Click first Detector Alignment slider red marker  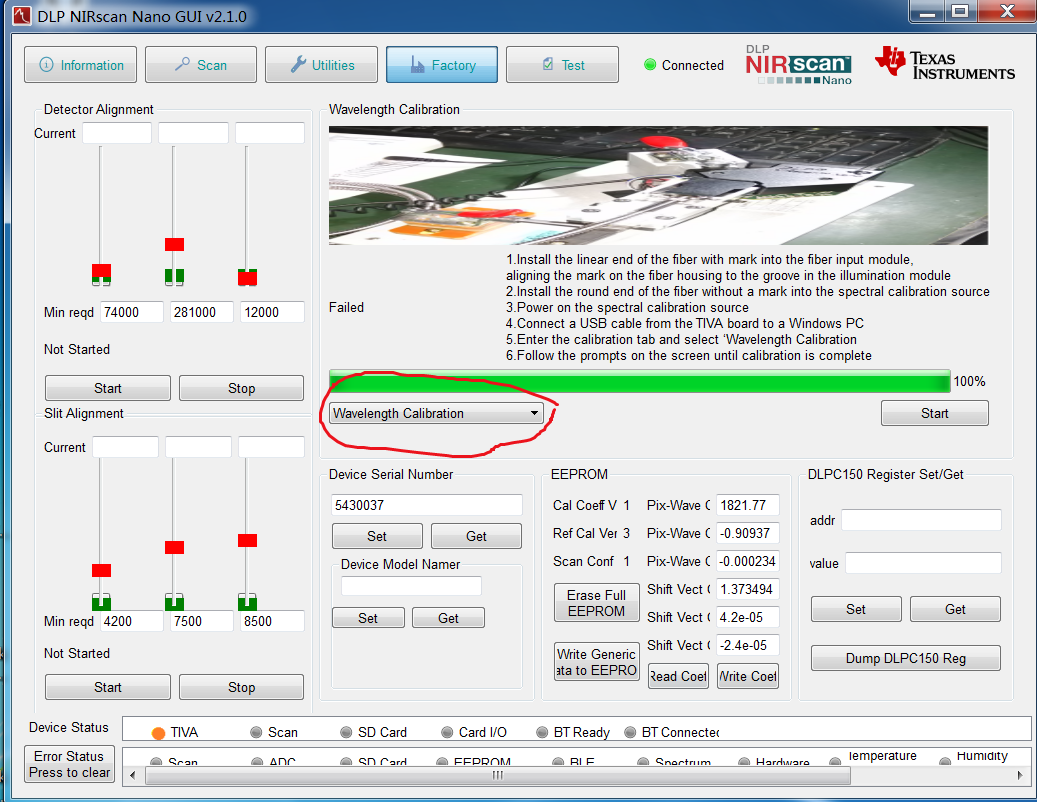(x=101, y=270)
